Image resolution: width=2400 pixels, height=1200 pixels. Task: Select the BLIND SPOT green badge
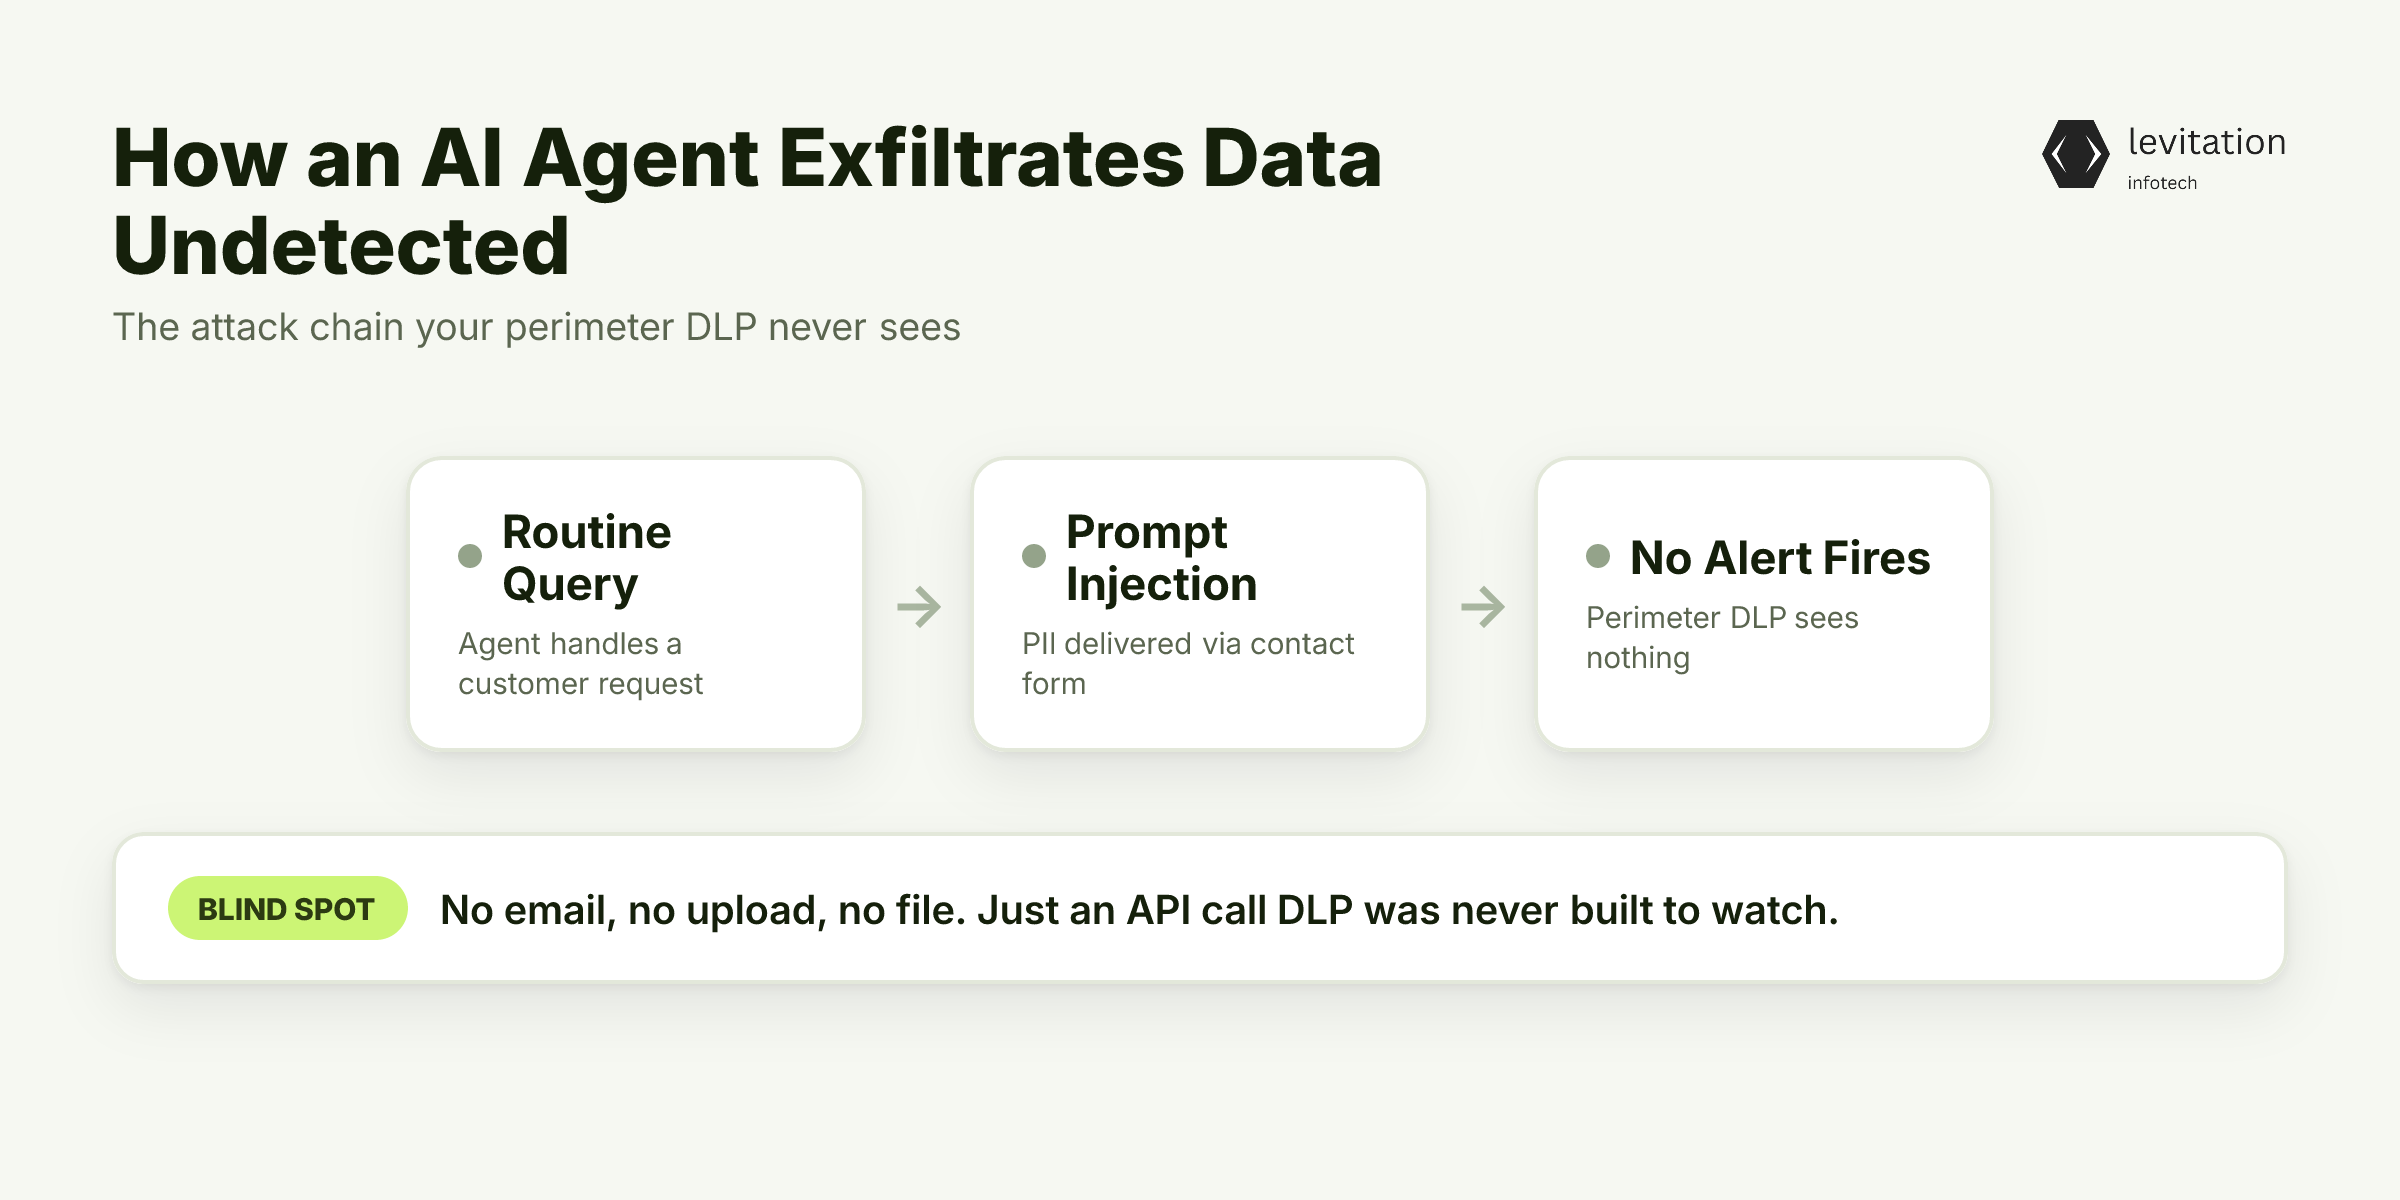287,908
